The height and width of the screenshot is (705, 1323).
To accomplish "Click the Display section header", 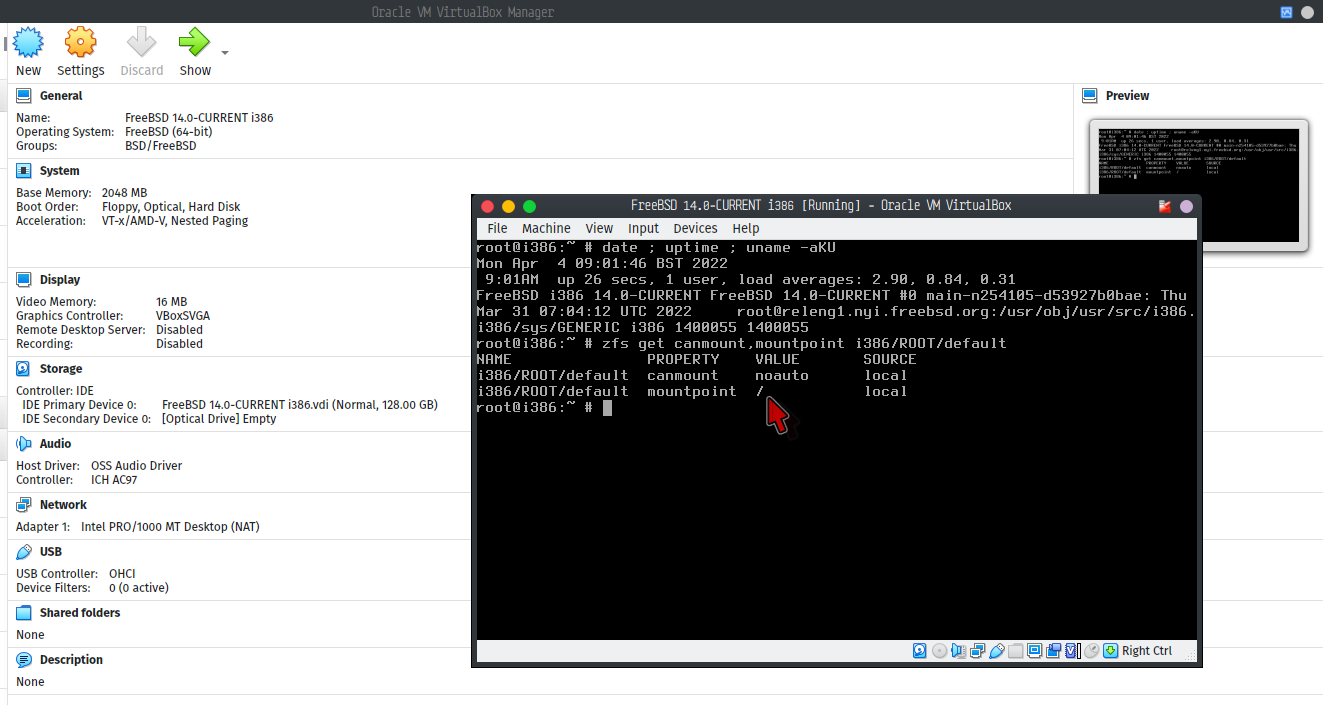I will 59,280.
